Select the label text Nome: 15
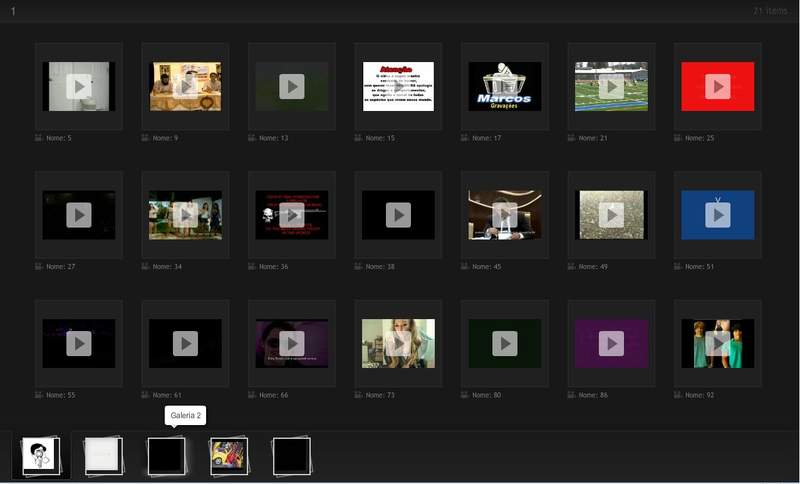800x484 pixels. pyautogui.click(x=380, y=138)
